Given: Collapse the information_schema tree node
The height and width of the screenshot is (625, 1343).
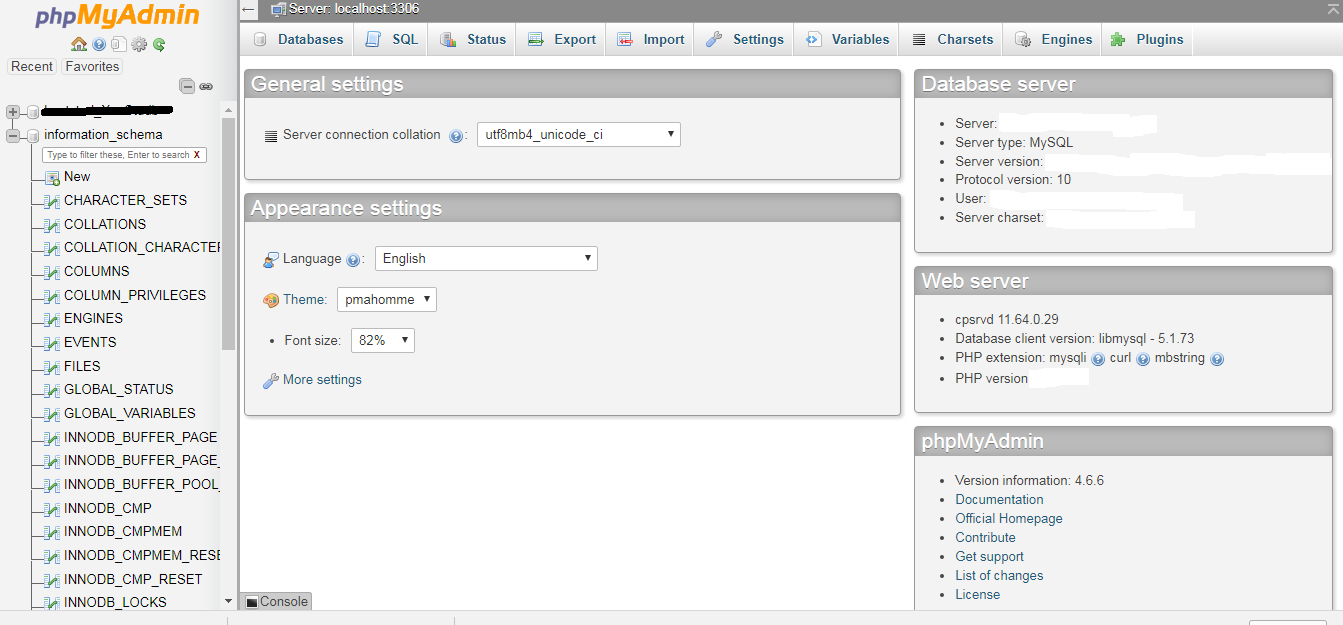Looking at the screenshot, I should (12, 134).
